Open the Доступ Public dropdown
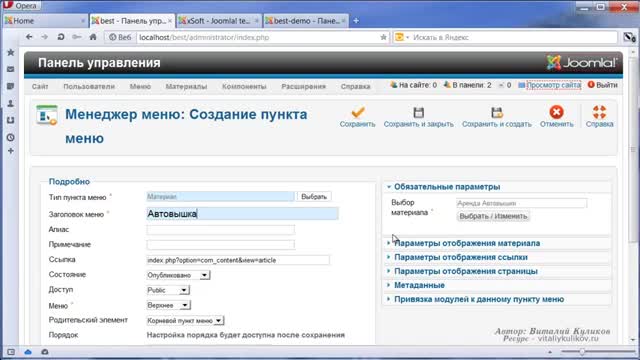 (168, 290)
